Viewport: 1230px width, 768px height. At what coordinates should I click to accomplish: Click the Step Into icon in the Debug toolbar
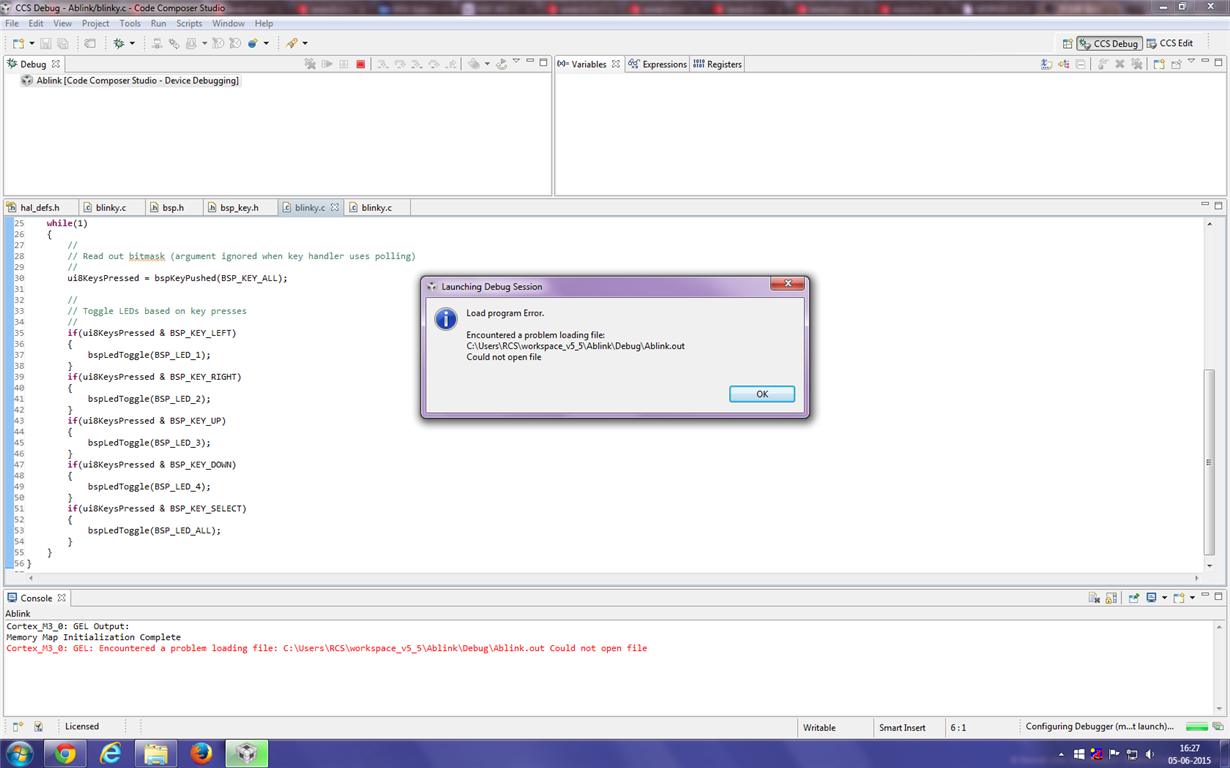383,63
